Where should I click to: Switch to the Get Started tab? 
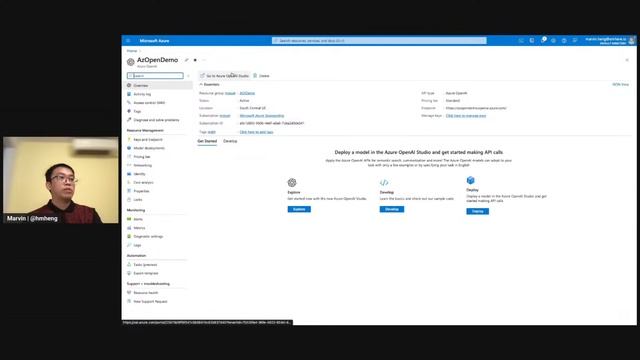click(x=207, y=141)
